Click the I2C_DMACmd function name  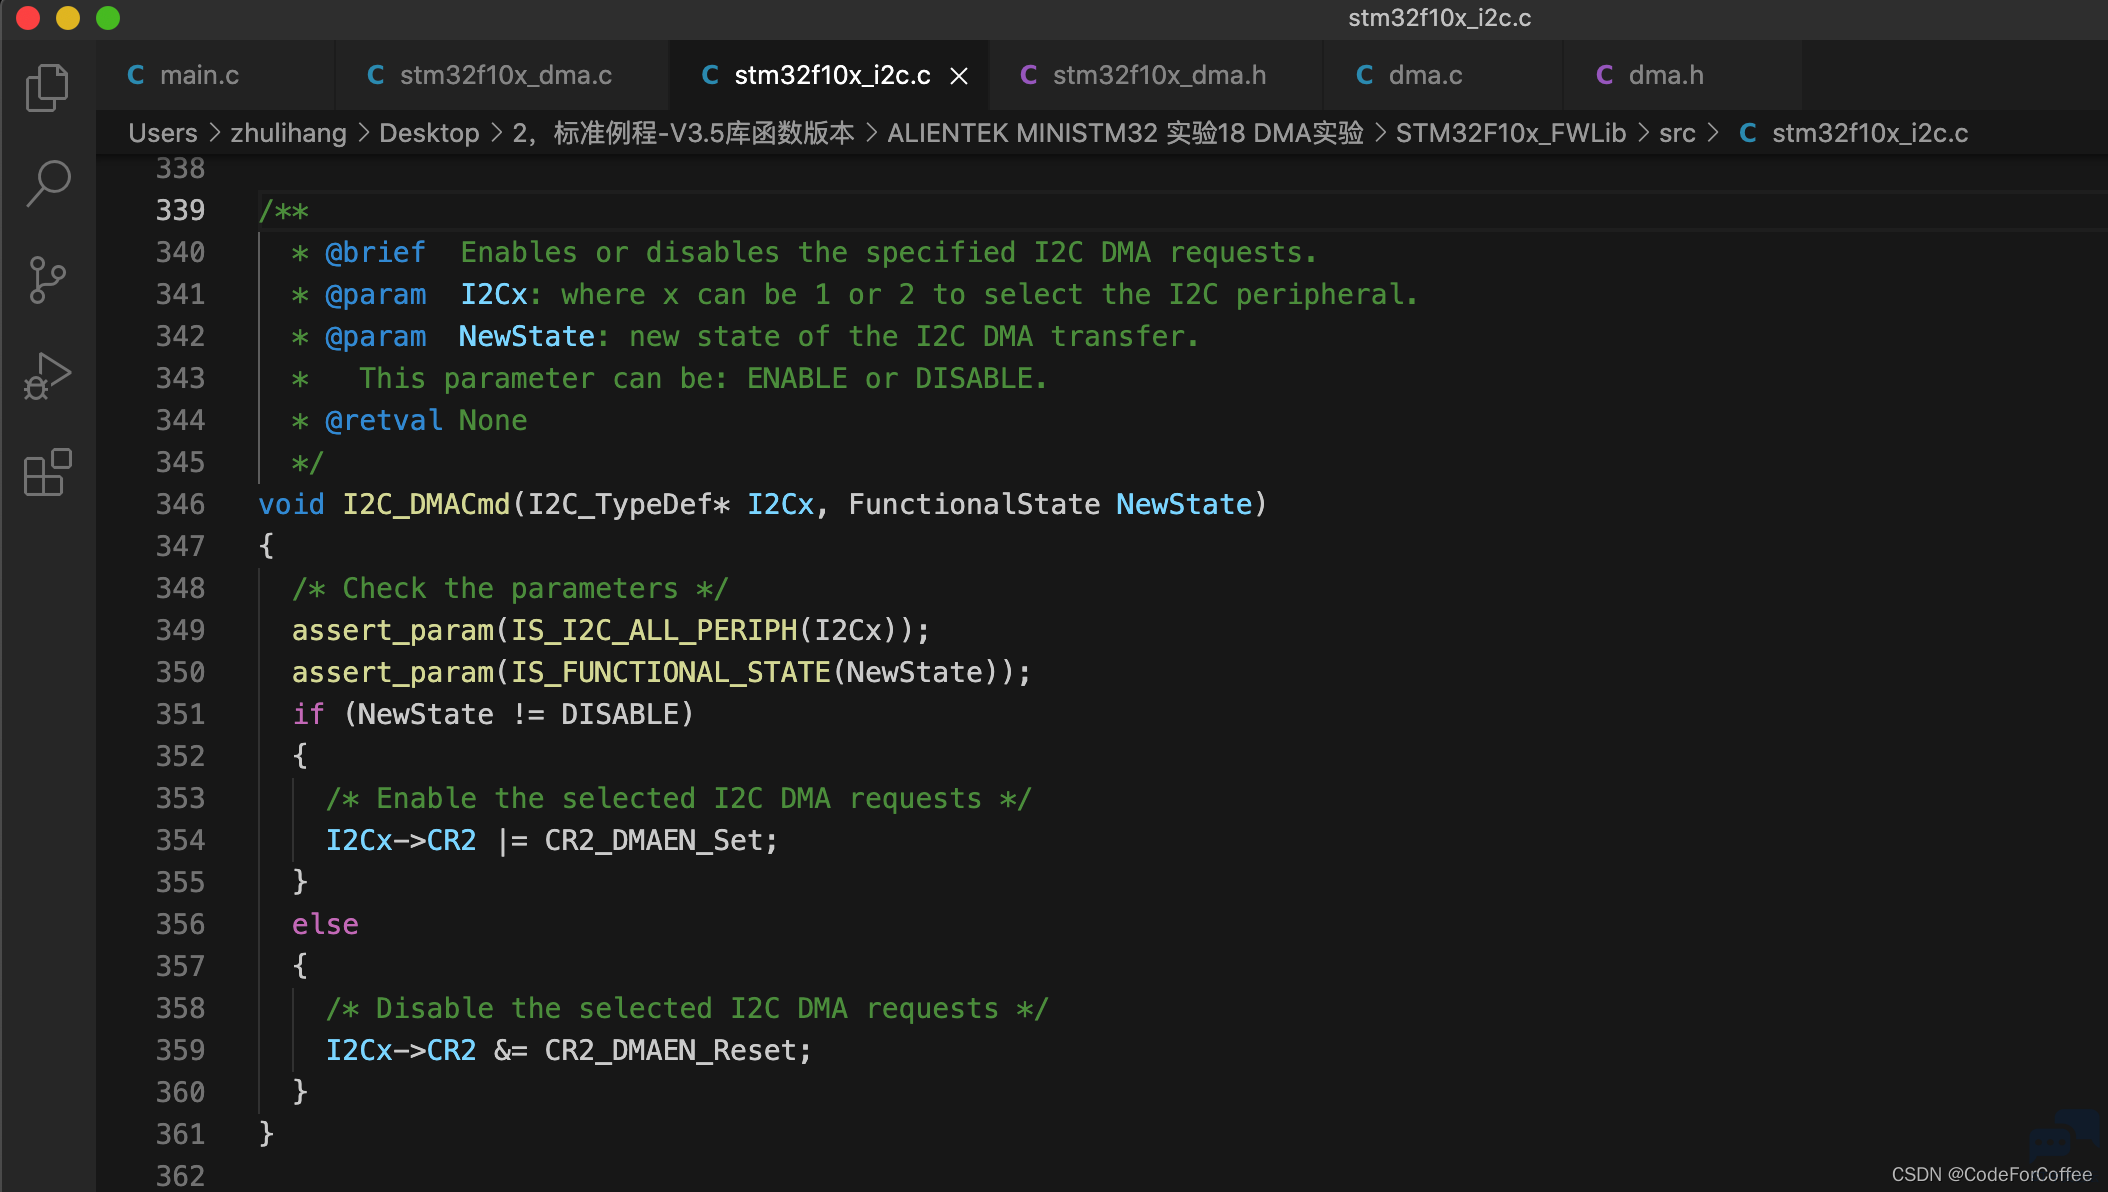coord(426,504)
